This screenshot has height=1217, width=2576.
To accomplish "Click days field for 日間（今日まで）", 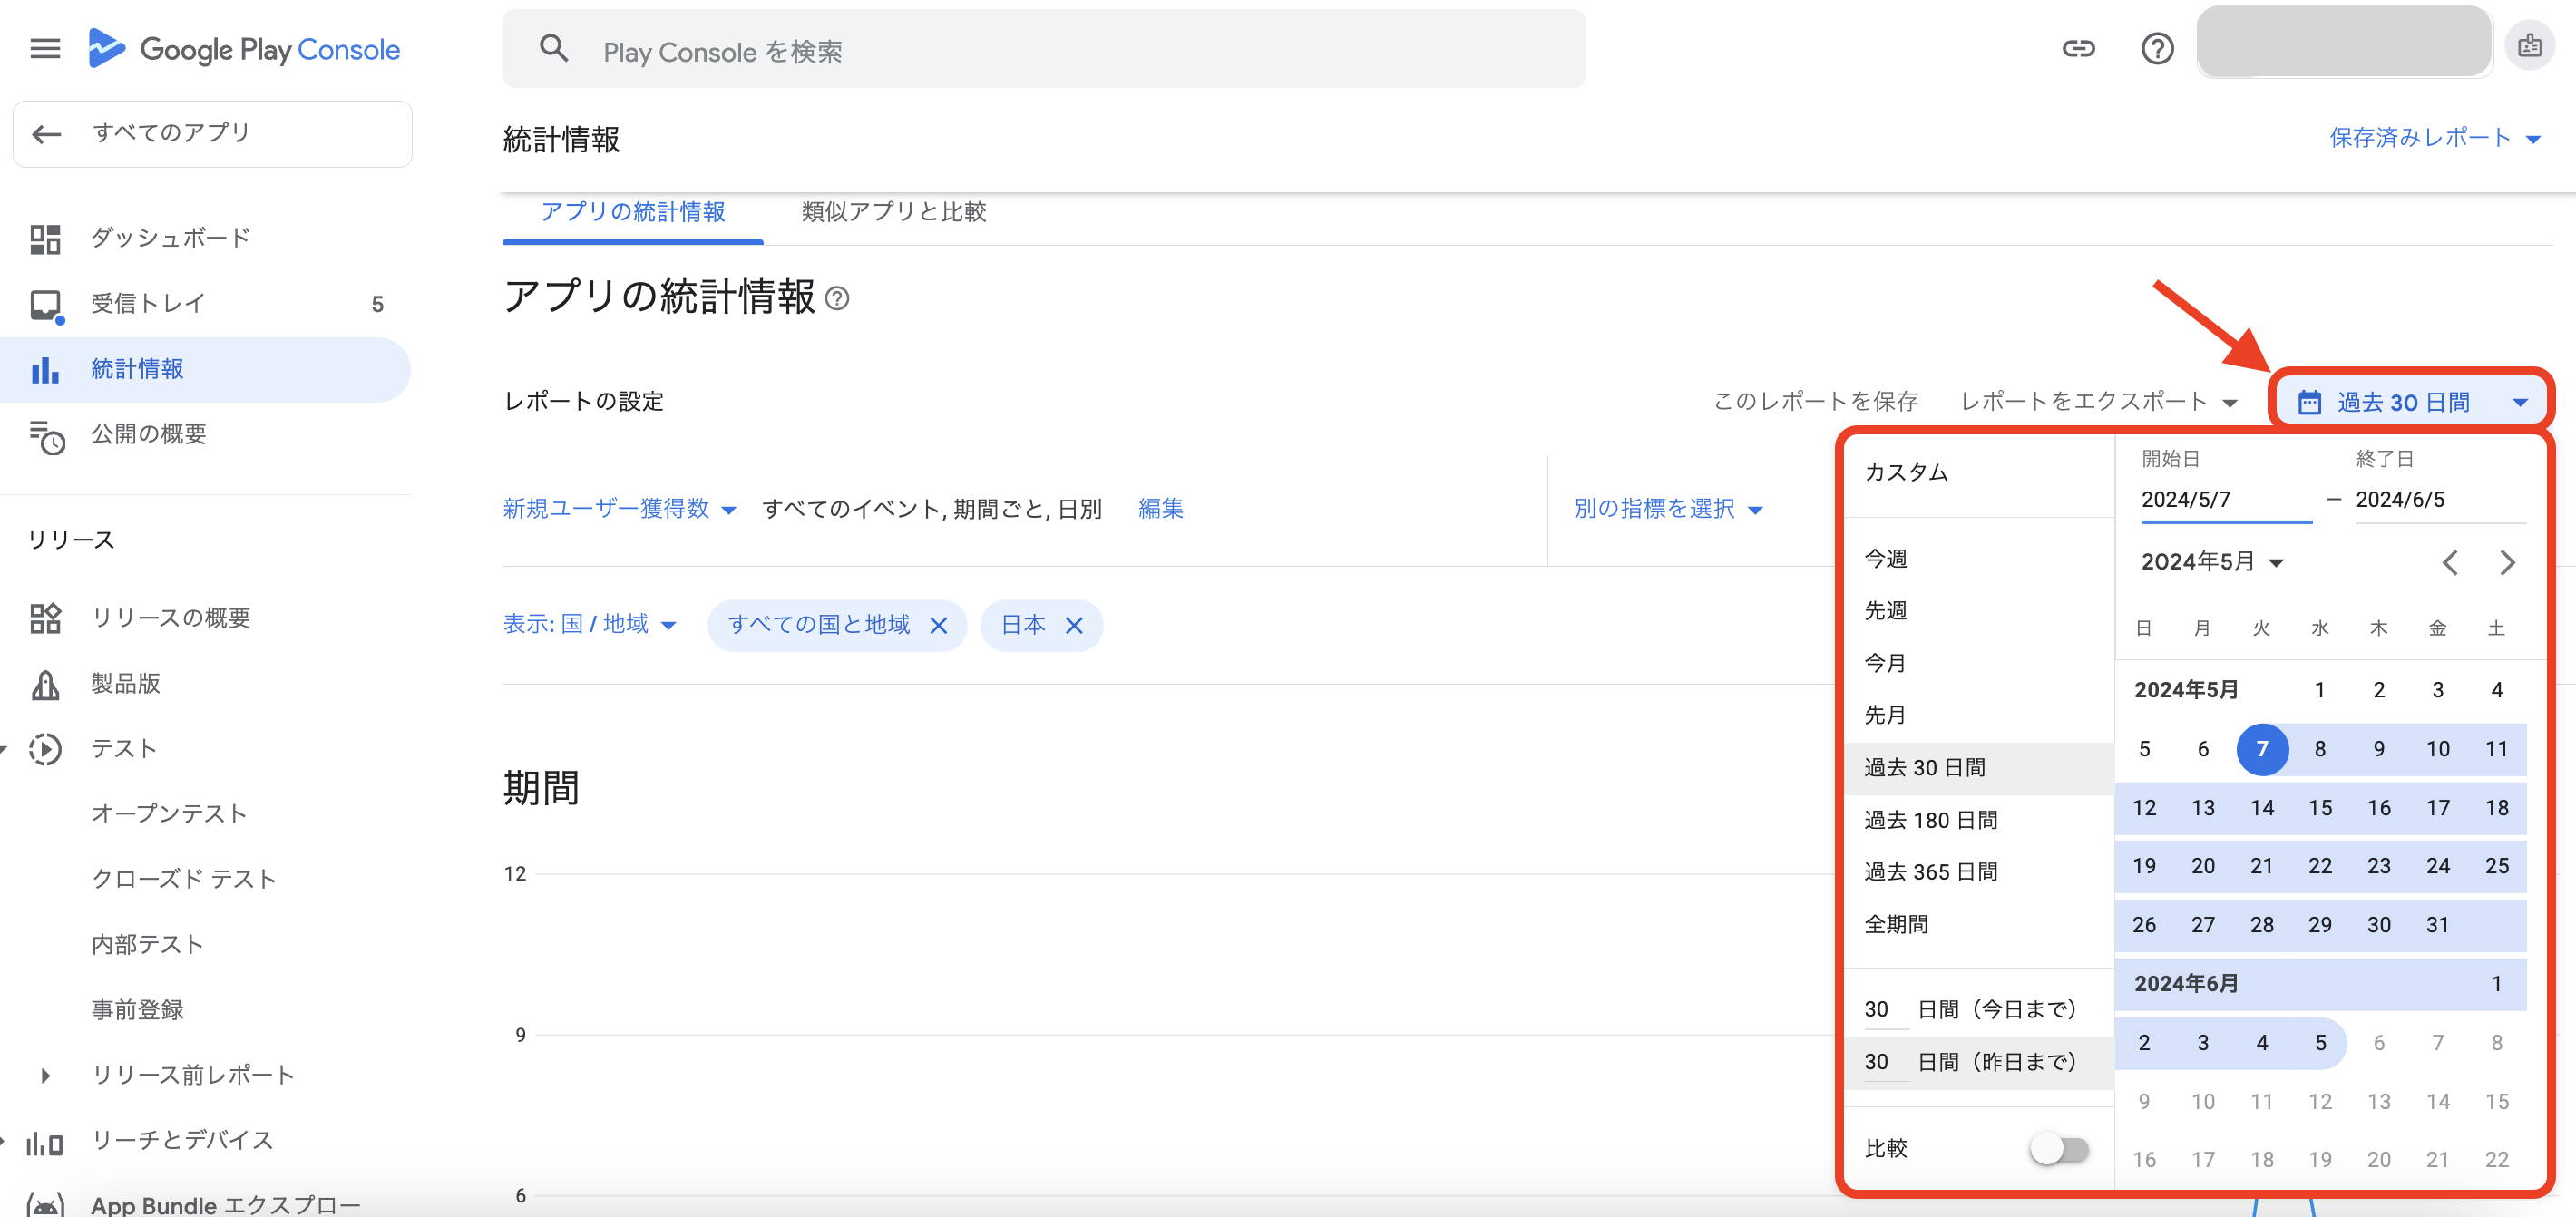I will [x=1886, y=1010].
